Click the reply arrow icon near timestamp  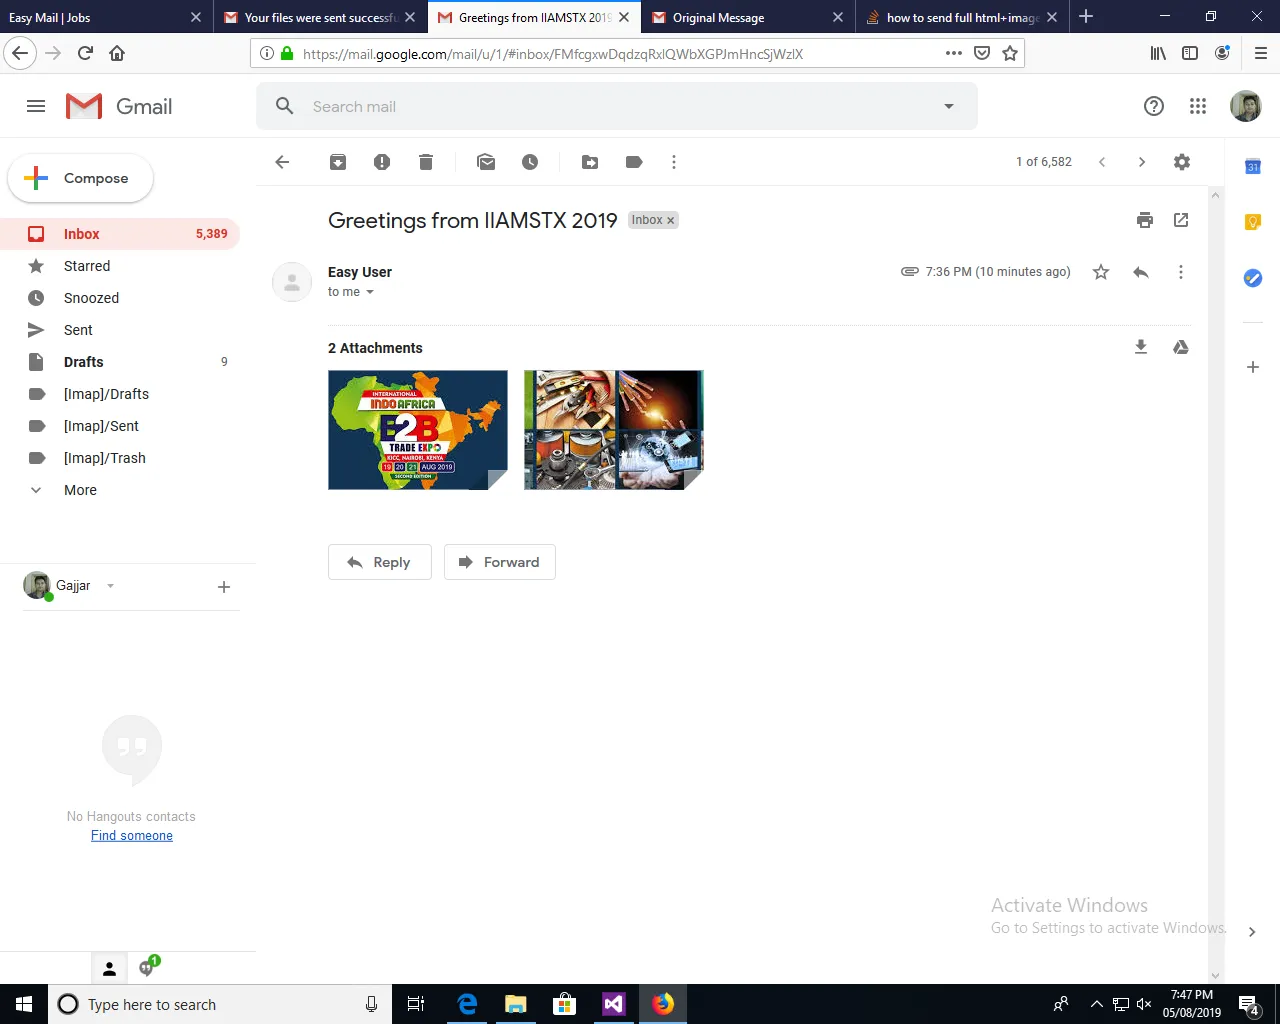coord(1141,272)
